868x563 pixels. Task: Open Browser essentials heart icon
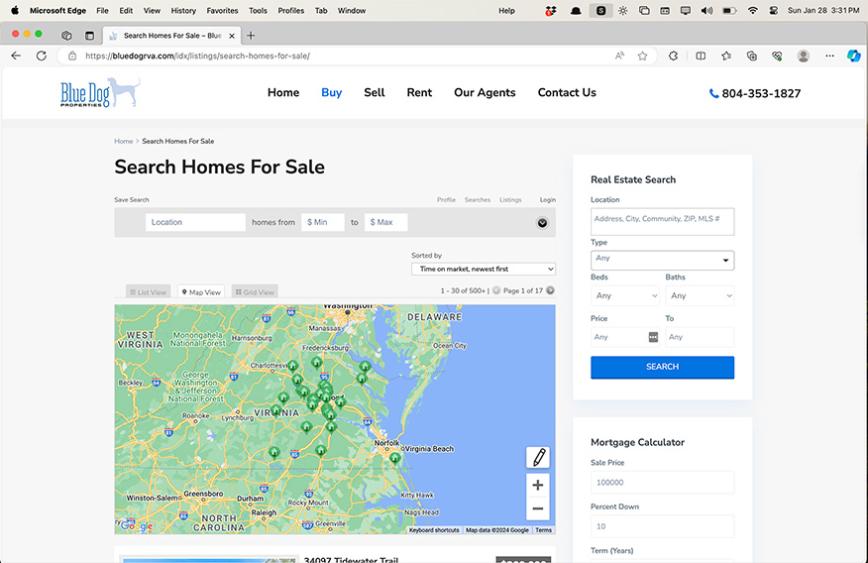point(777,56)
